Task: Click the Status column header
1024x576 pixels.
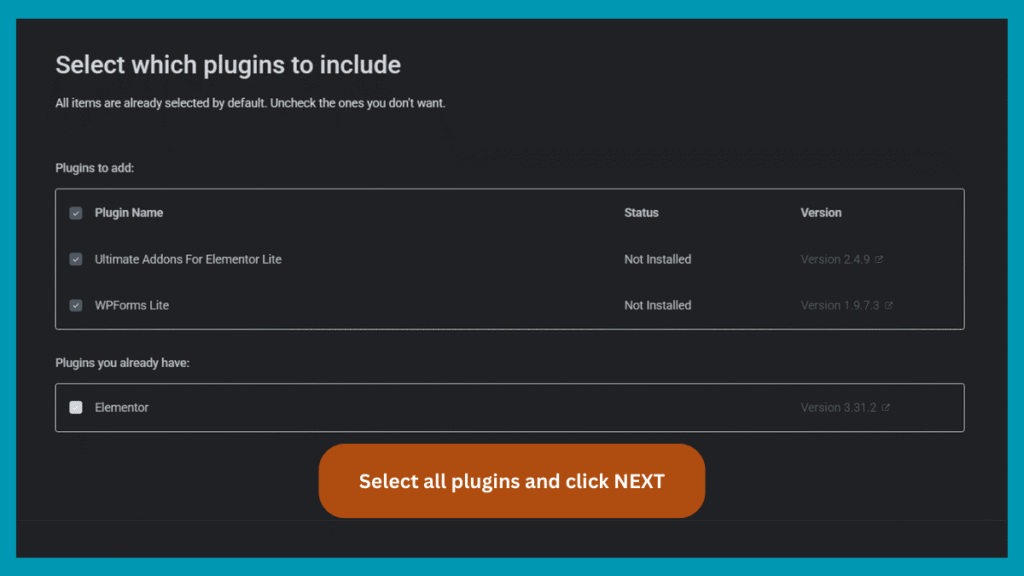Action: [641, 213]
